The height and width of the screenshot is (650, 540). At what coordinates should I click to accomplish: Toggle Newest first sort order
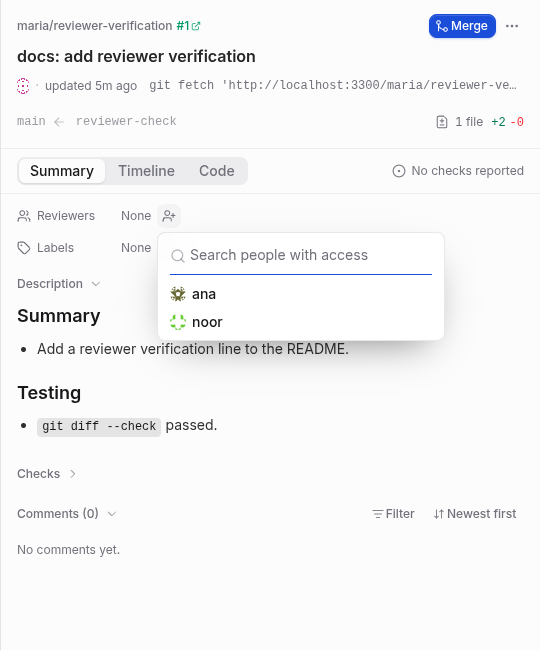point(475,514)
